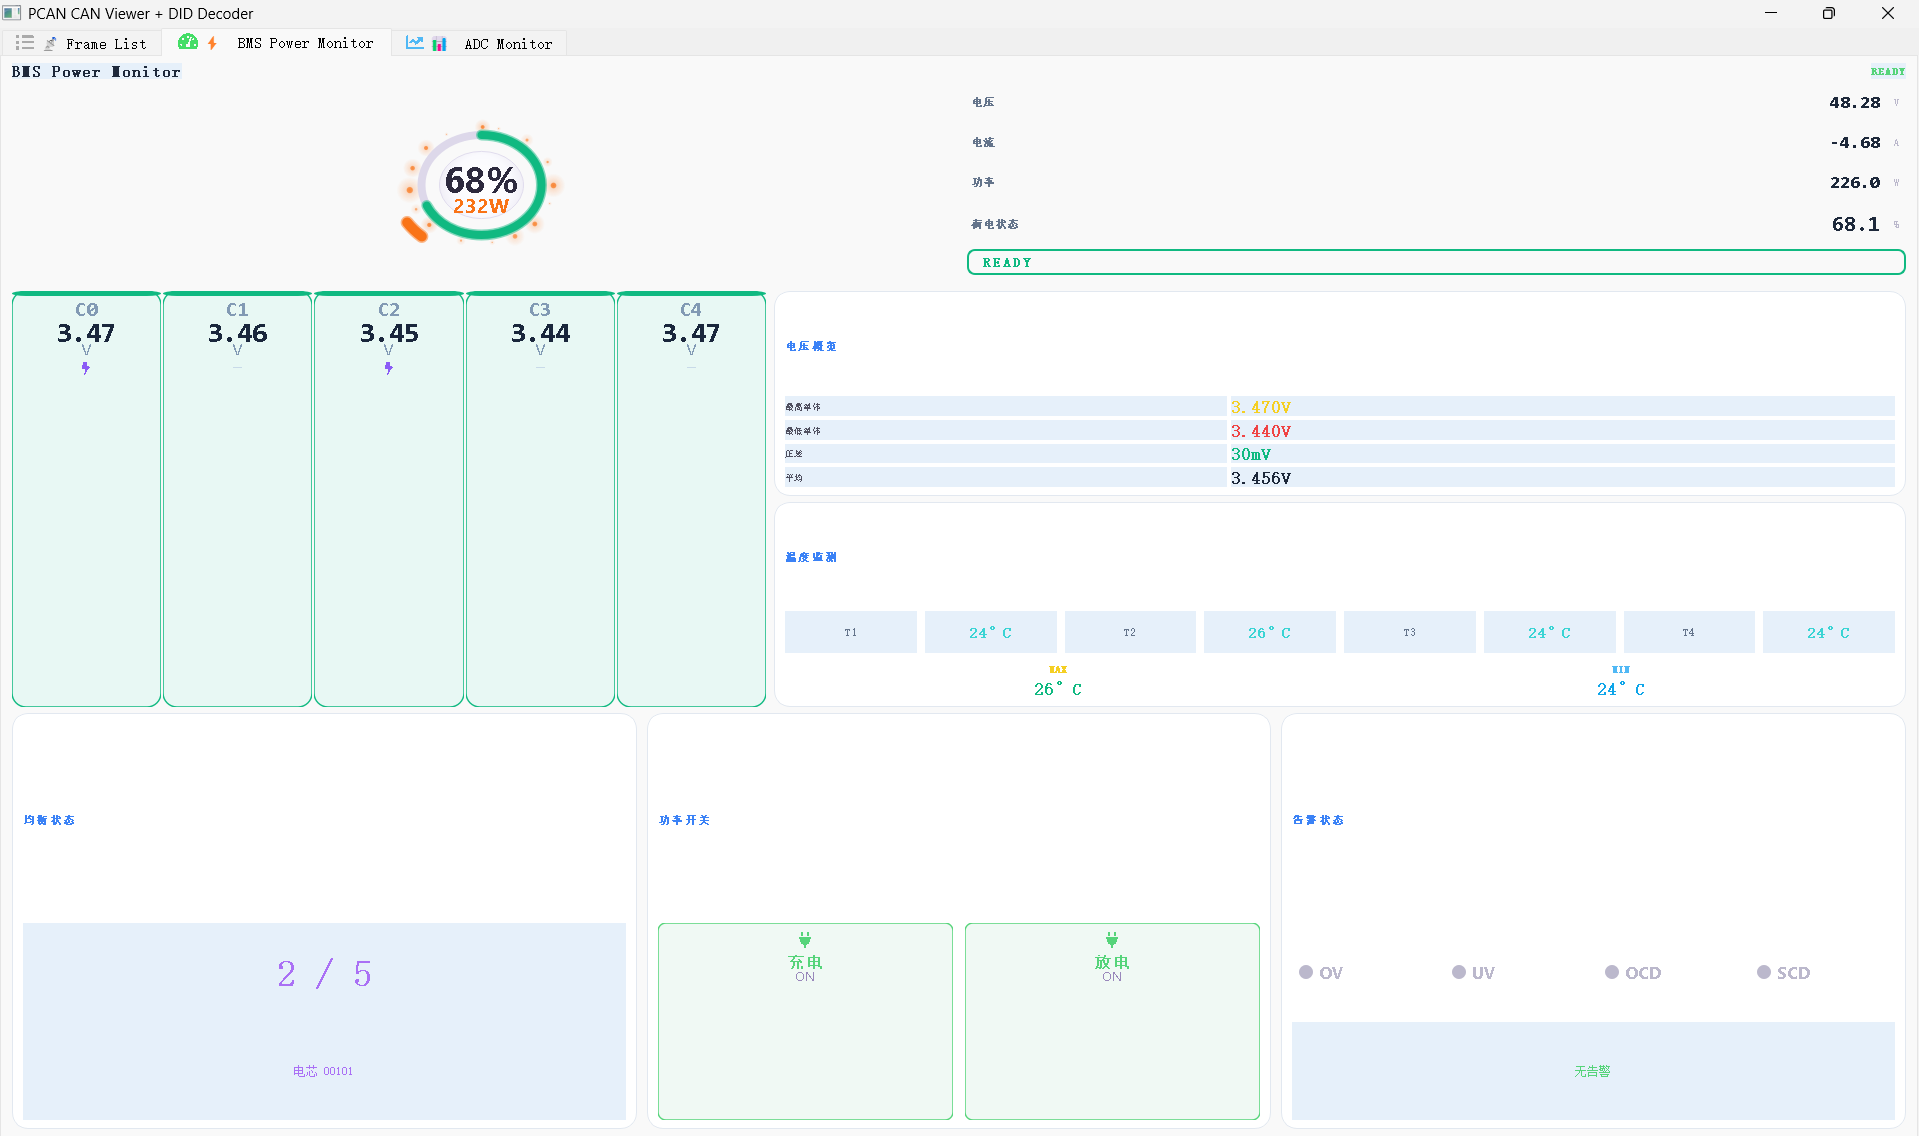The height and width of the screenshot is (1136, 1919).
Task: Click the 2 / 5 balancing count
Action: click(325, 974)
